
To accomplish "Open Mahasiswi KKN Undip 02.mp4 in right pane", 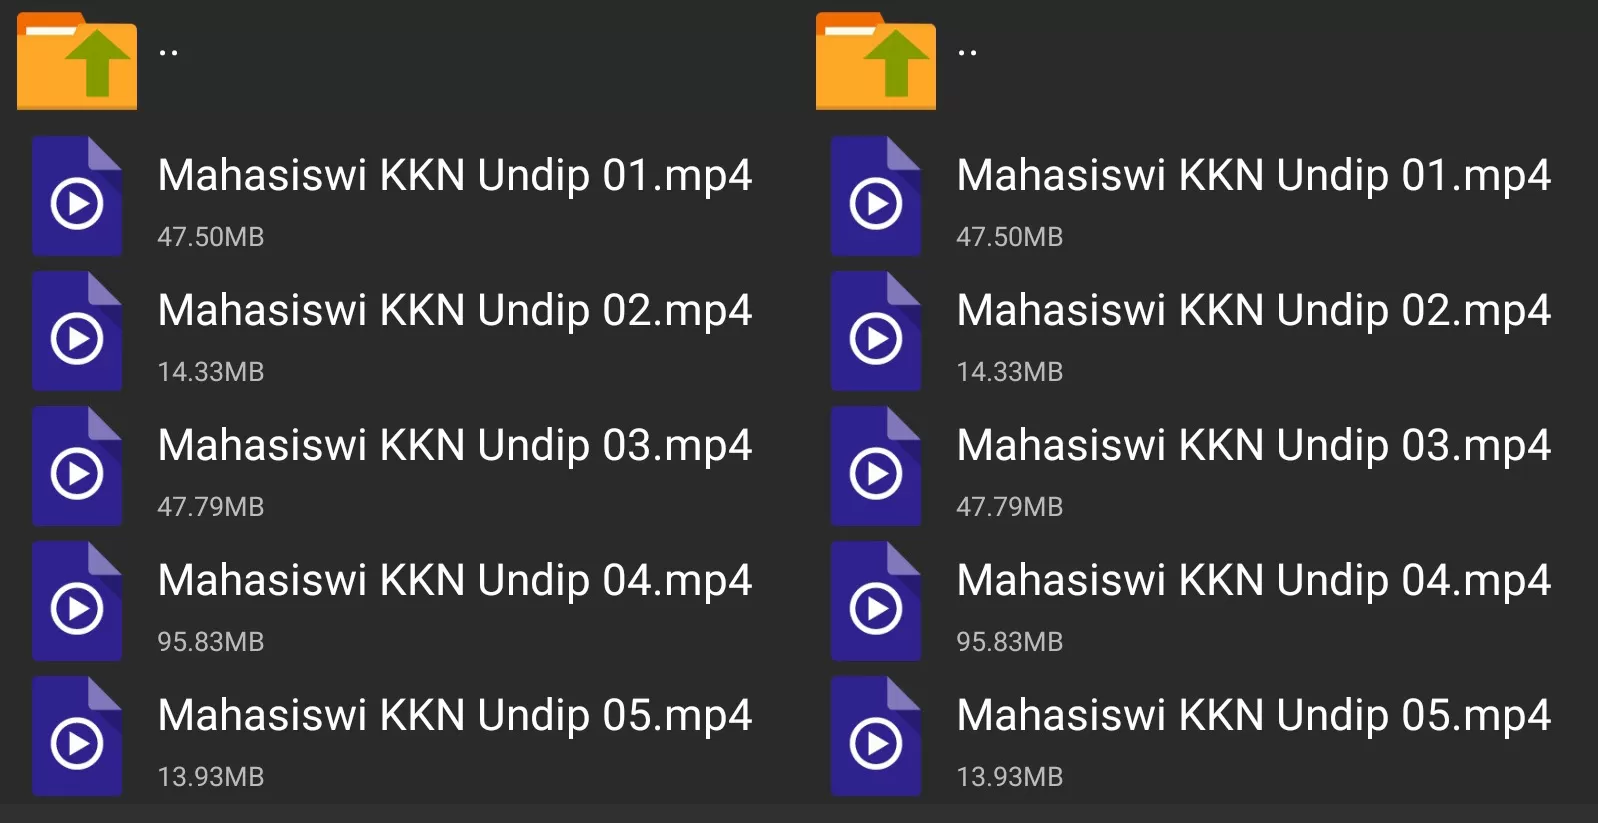I will (1199, 331).
